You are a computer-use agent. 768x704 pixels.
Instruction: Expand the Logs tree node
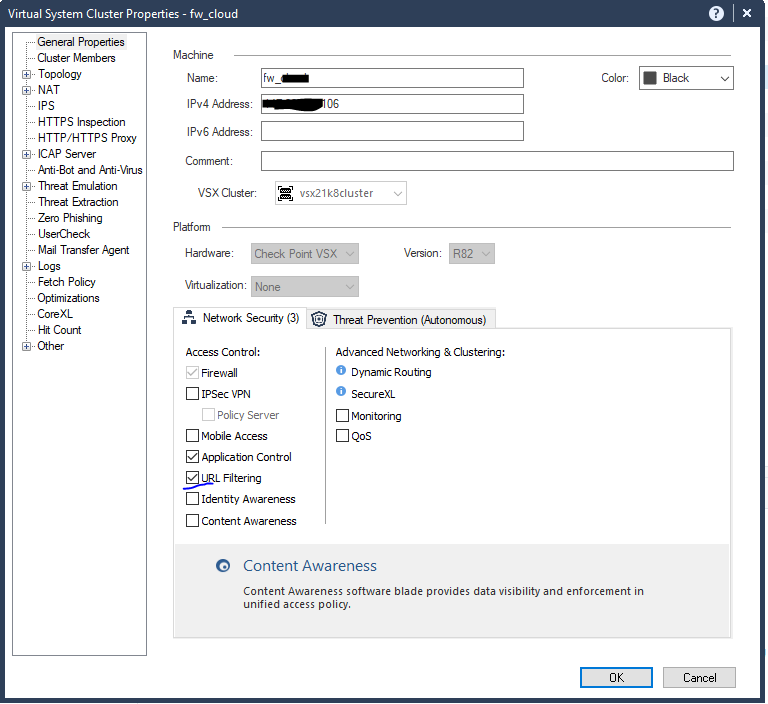coord(26,267)
